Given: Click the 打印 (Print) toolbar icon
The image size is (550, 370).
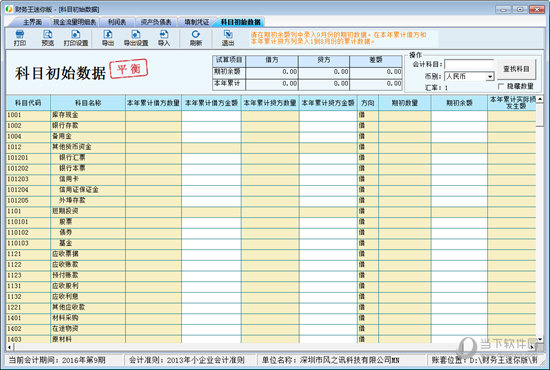Looking at the screenshot, I should 20,38.
